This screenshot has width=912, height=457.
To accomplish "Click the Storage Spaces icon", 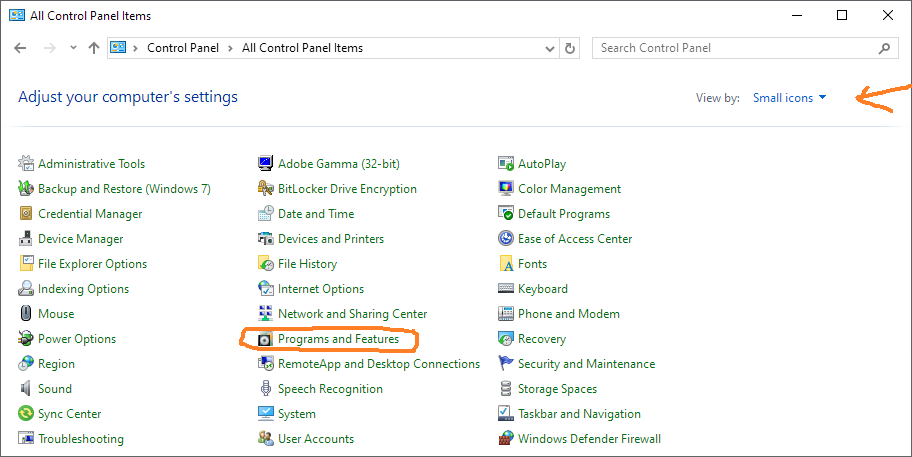I will 506,388.
